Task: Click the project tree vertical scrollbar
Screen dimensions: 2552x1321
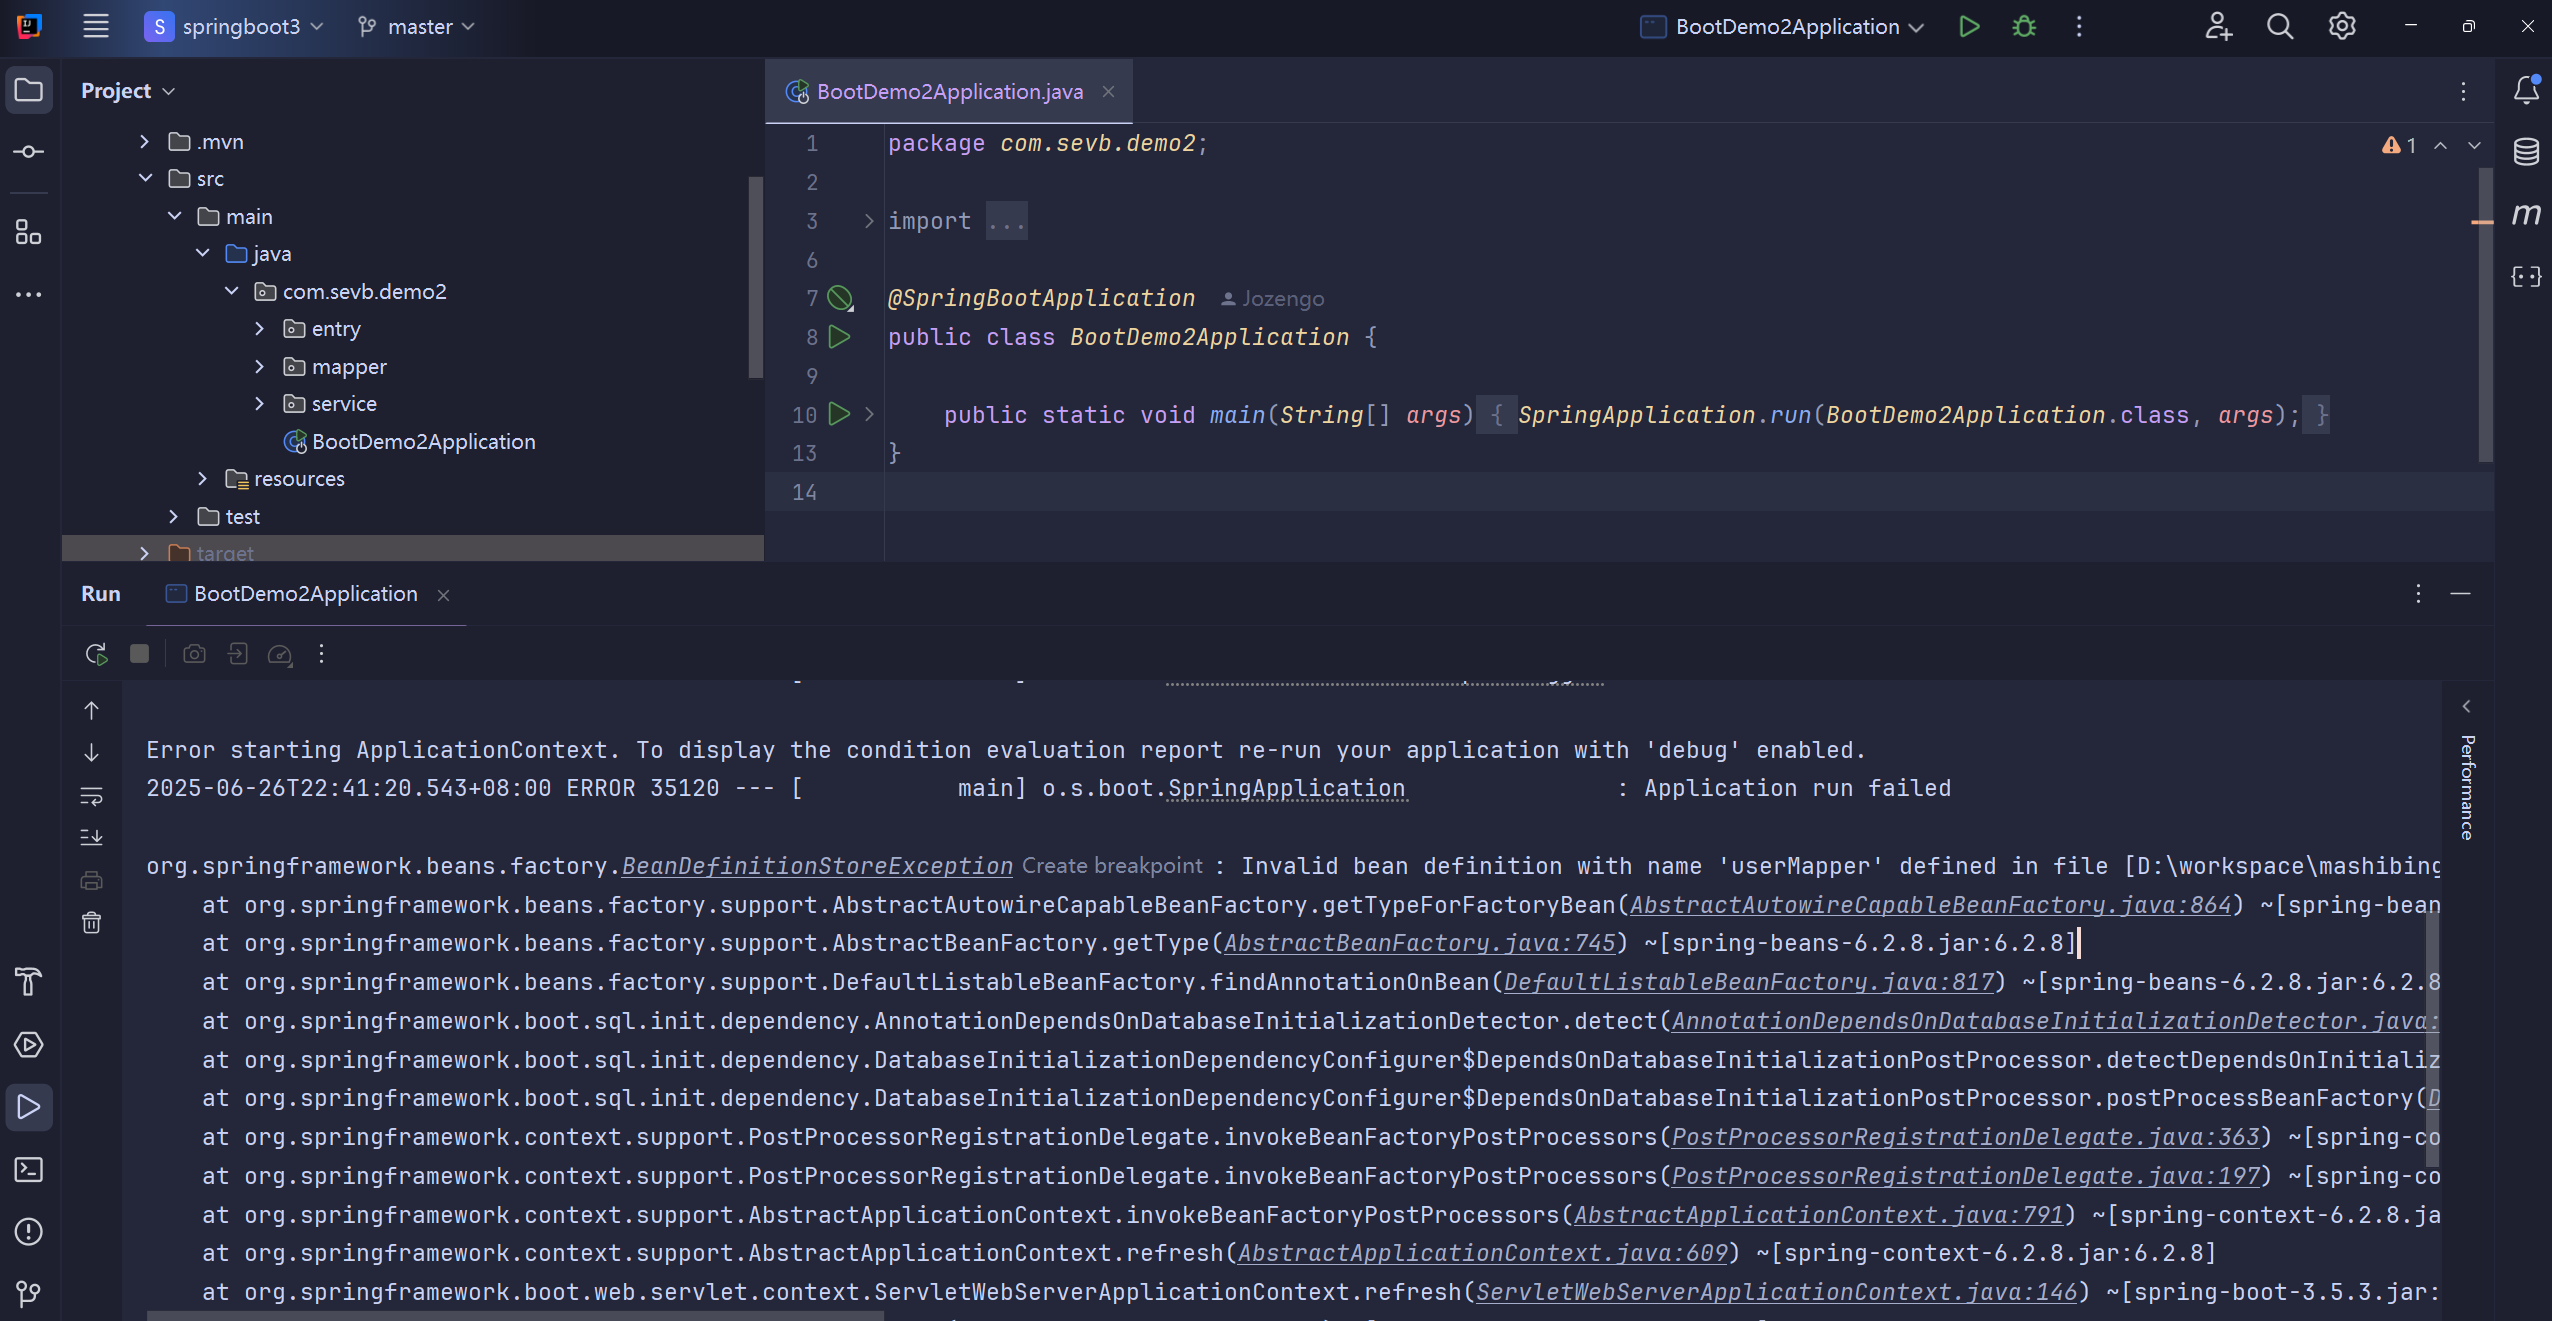Action: (756, 278)
